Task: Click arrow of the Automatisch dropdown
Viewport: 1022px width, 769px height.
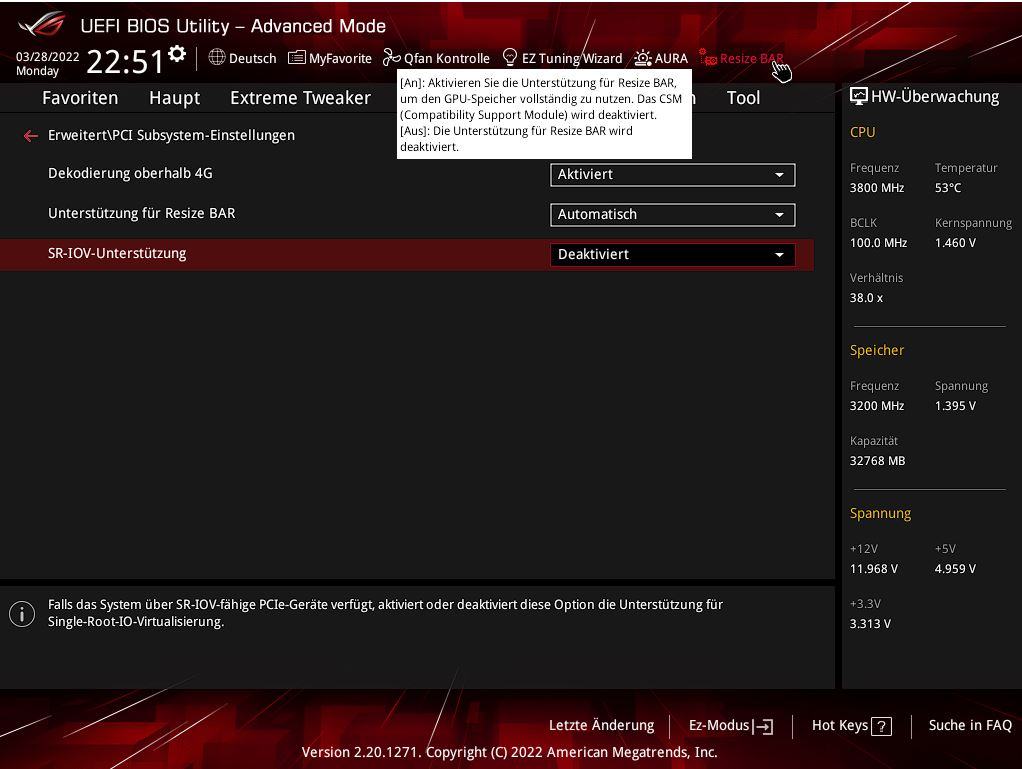Action: coord(779,215)
